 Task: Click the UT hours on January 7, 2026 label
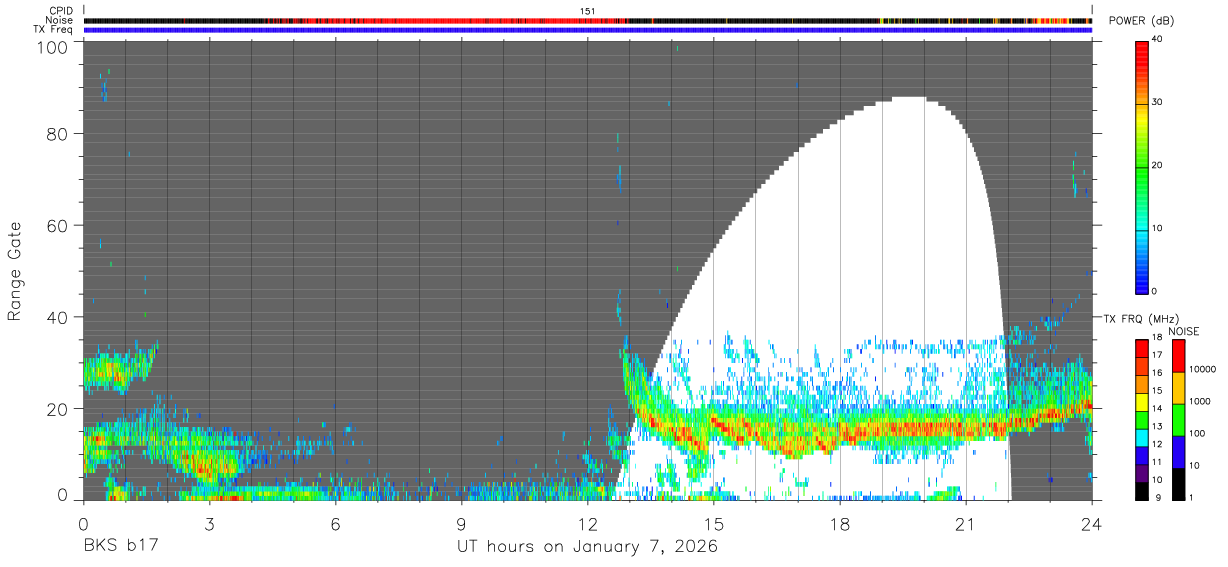tap(587, 548)
